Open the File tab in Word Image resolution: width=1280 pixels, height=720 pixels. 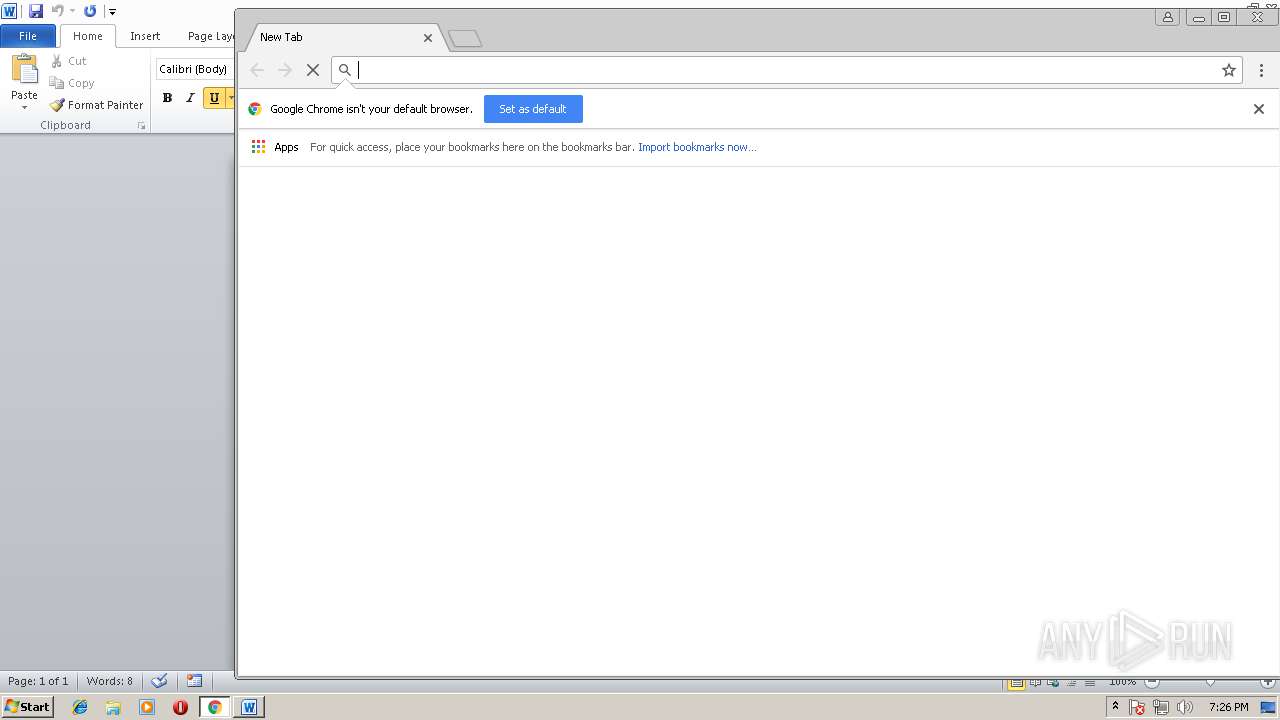point(28,36)
